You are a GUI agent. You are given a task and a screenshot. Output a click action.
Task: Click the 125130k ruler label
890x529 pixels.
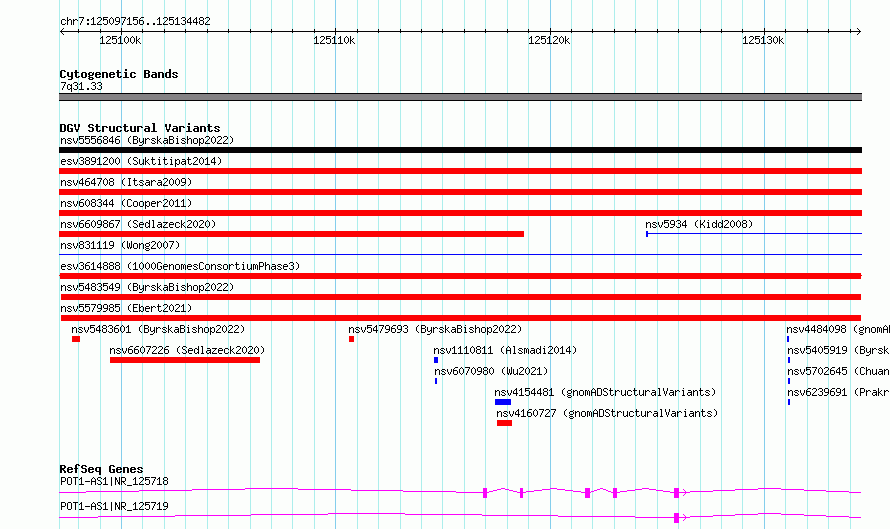(x=763, y=40)
